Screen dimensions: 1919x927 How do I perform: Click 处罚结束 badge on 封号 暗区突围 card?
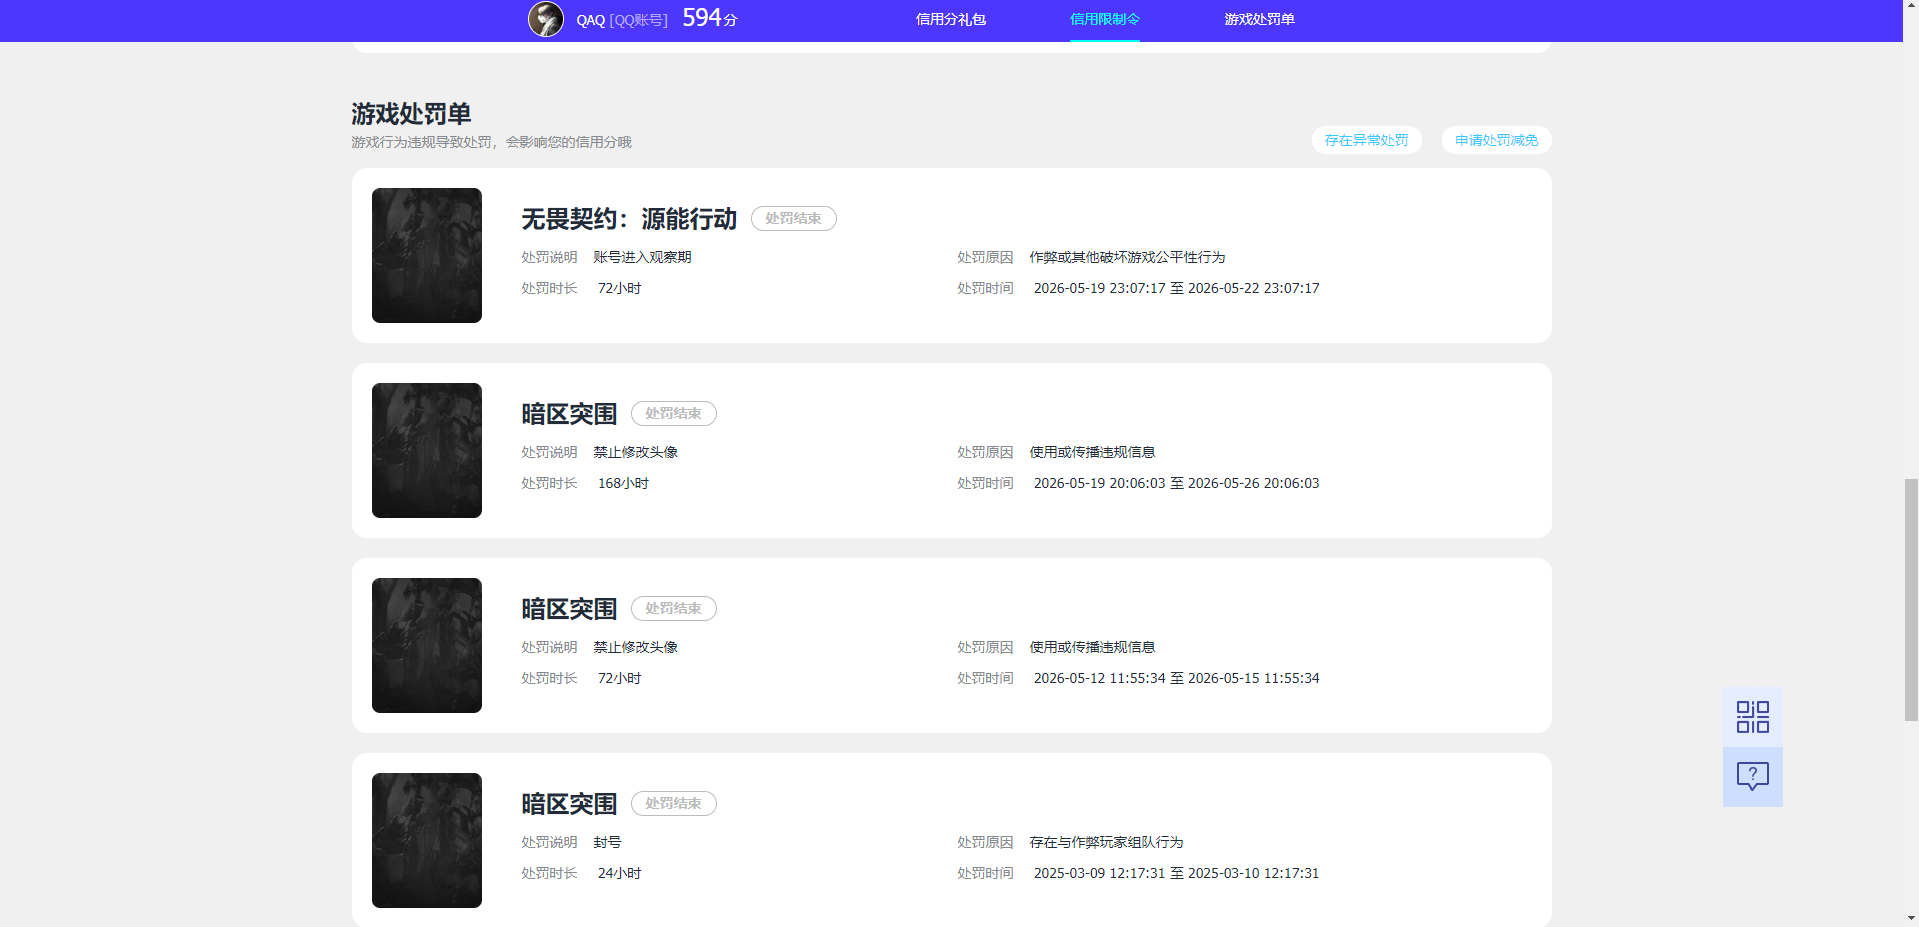tap(673, 803)
